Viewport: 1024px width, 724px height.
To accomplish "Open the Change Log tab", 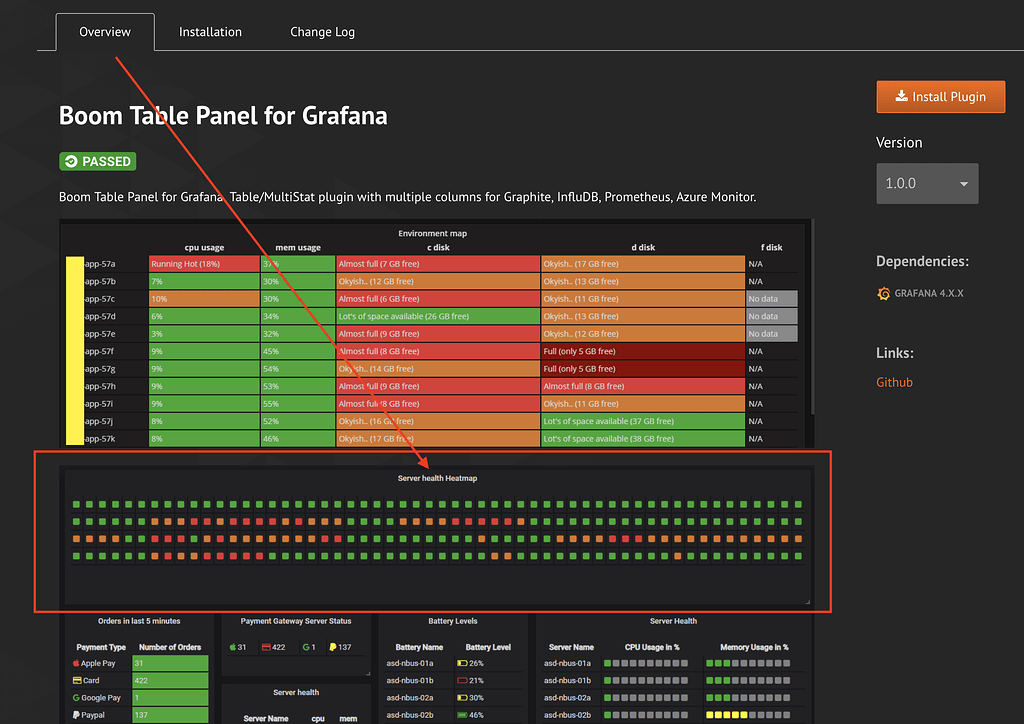I will click(322, 32).
